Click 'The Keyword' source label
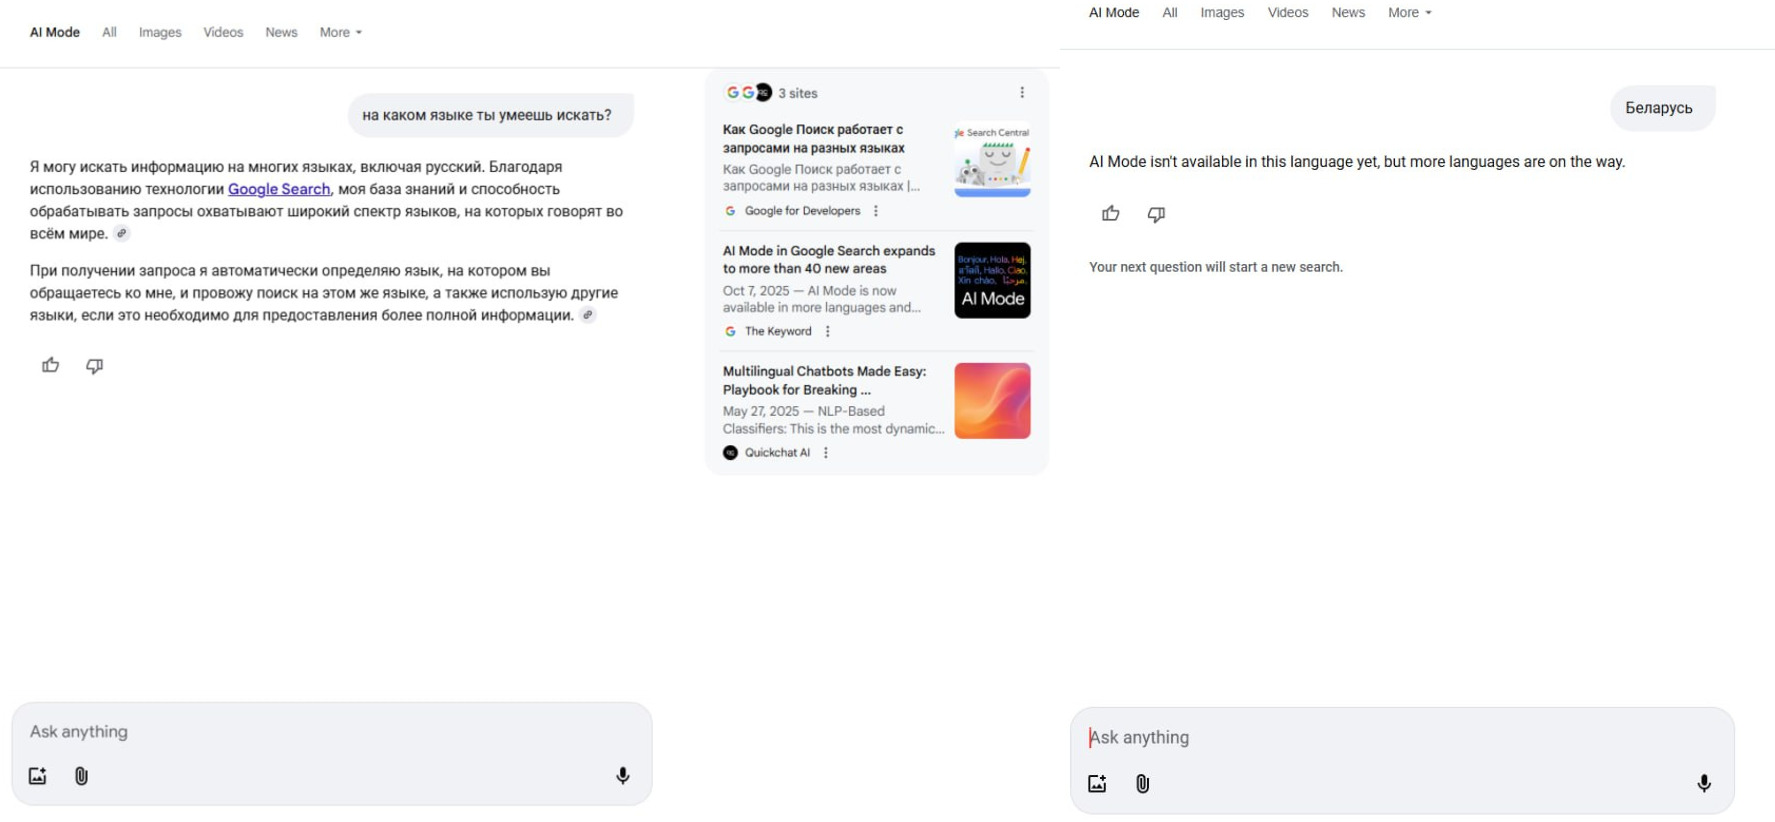Screen dimensions: 1775x822 pyautogui.click(x=778, y=332)
